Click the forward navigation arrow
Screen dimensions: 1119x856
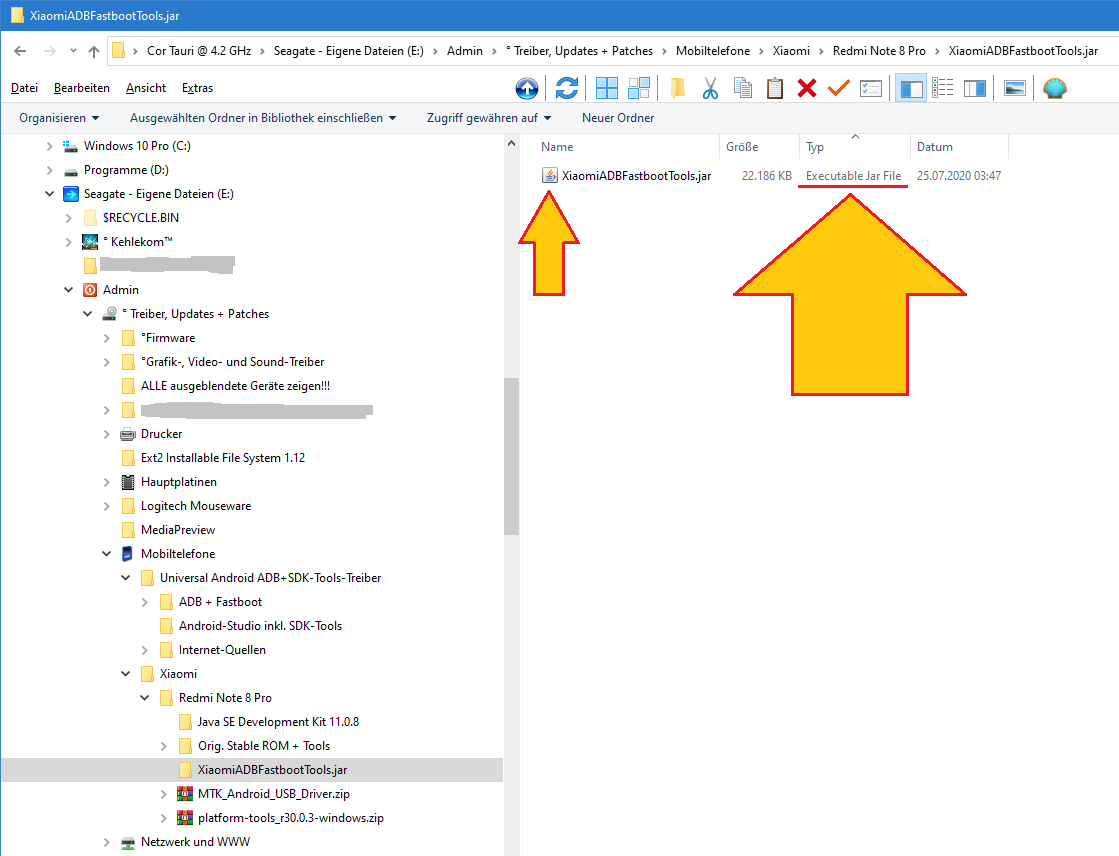pos(49,51)
